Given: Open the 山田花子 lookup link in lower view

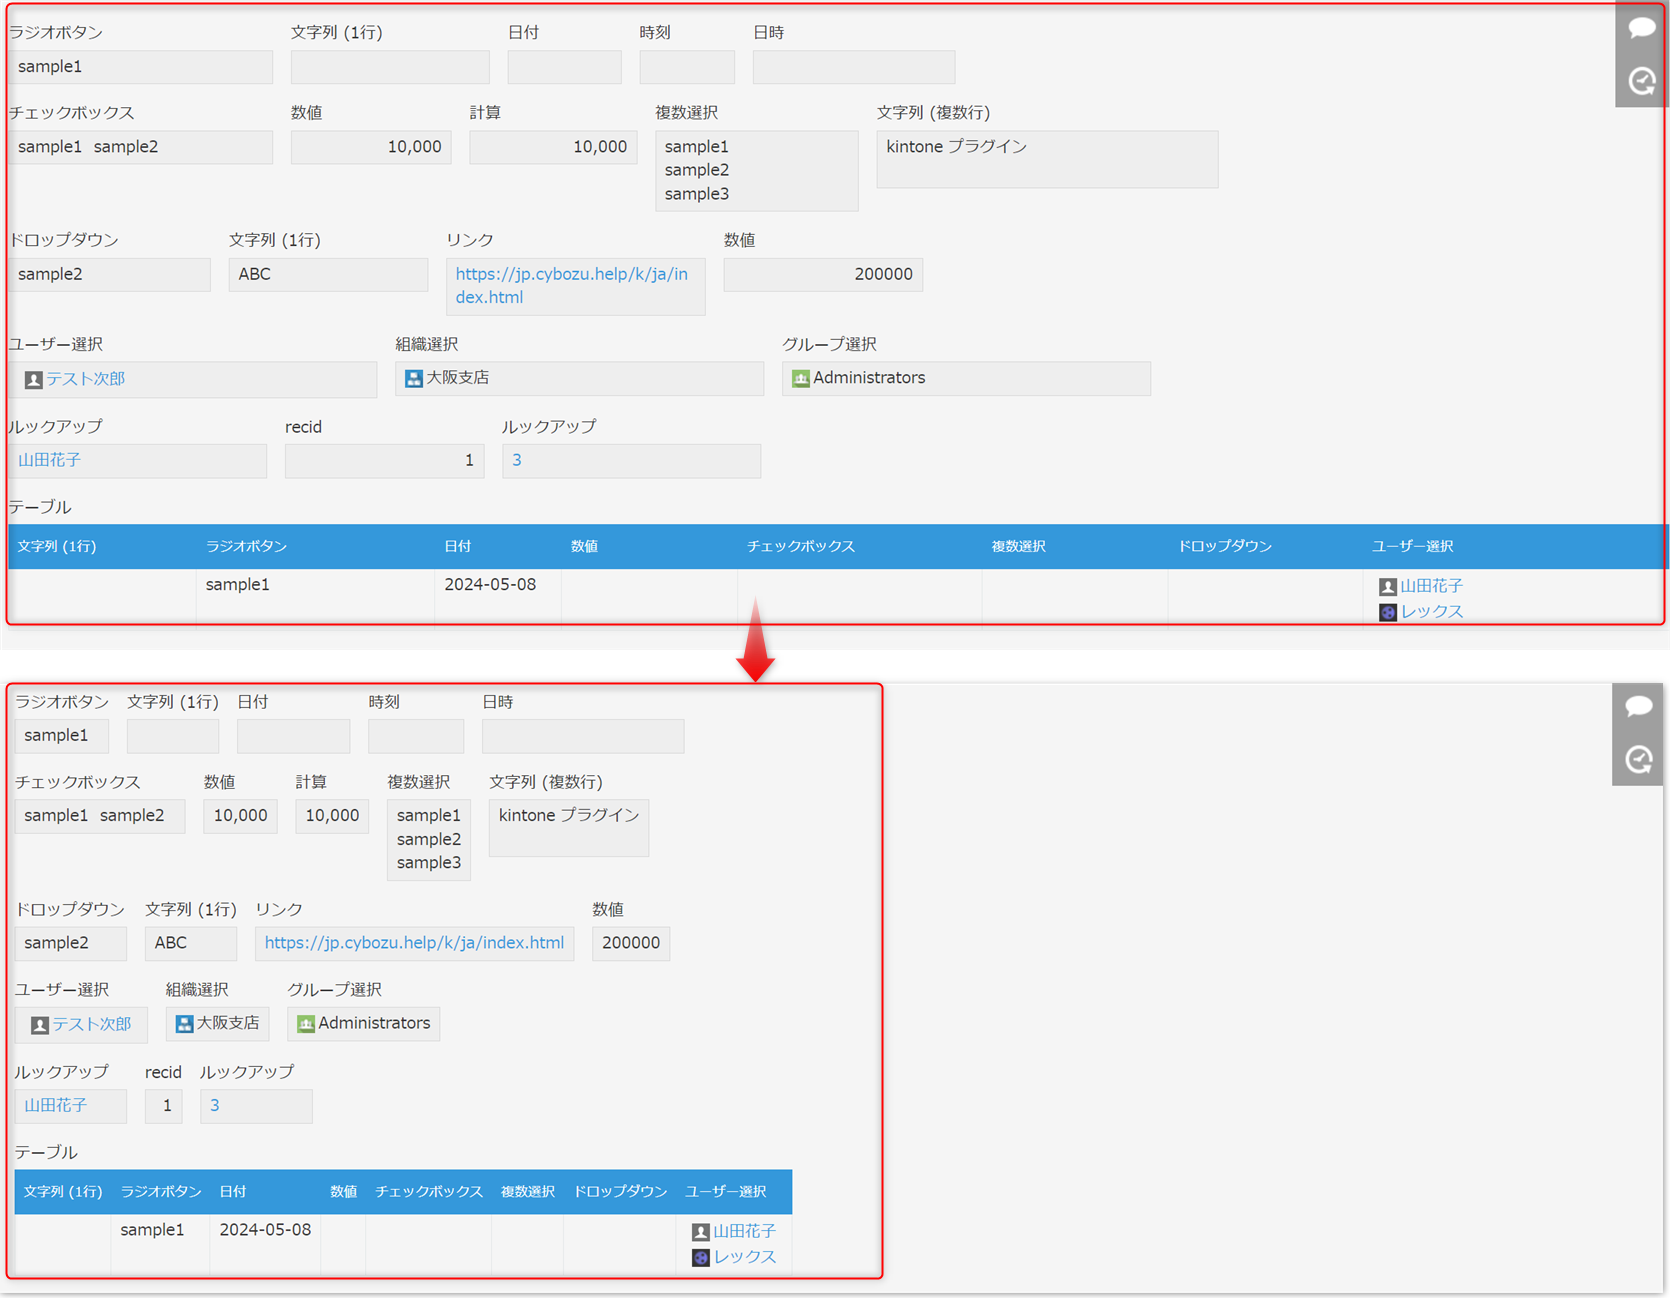Looking at the screenshot, I should [56, 1105].
